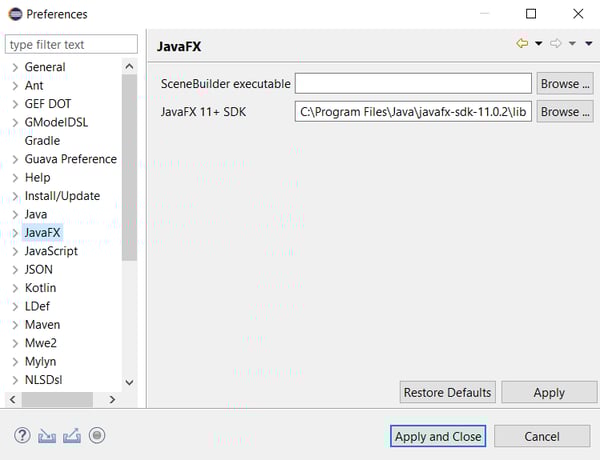The width and height of the screenshot is (600, 460).
Task: Click the Import preferences icon
Action: pos(47,435)
